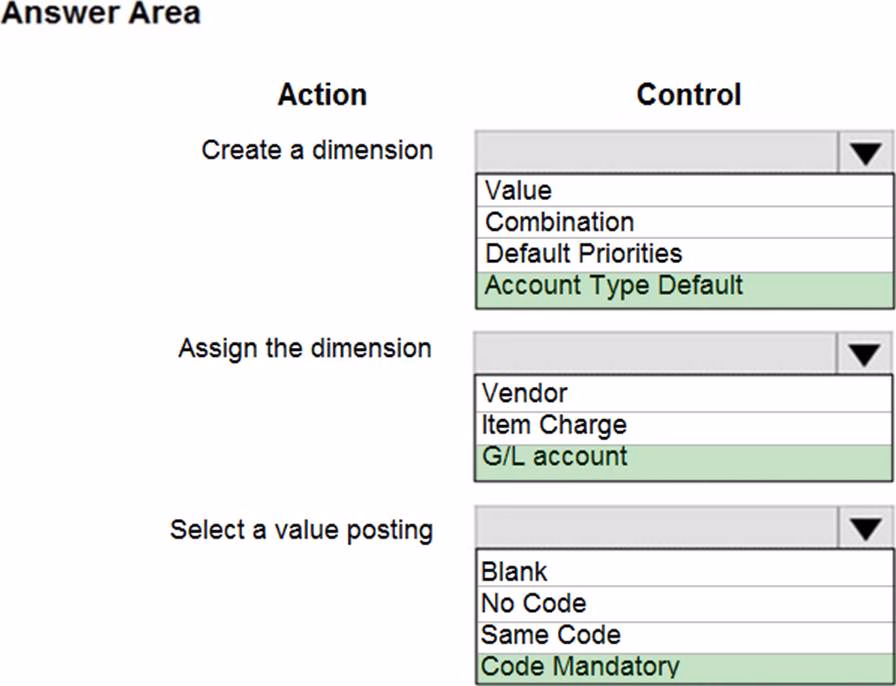Select Vendor in the dropdown list

tap(524, 393)
